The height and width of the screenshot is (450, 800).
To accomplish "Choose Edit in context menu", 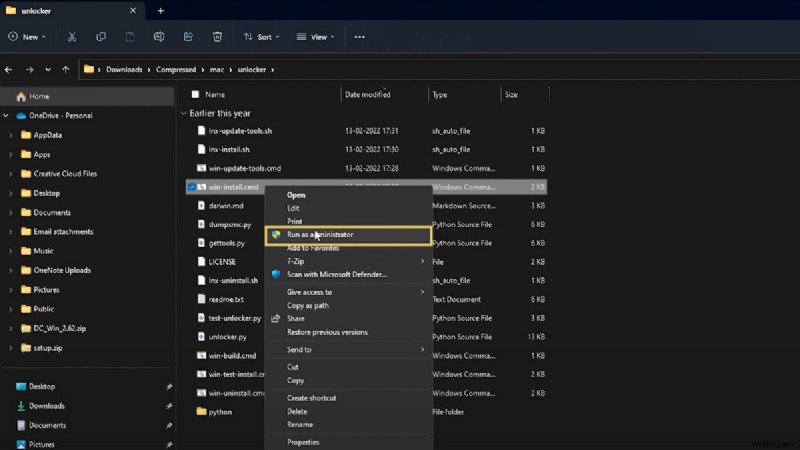I will pyautogui.click(x=293, y=208).
